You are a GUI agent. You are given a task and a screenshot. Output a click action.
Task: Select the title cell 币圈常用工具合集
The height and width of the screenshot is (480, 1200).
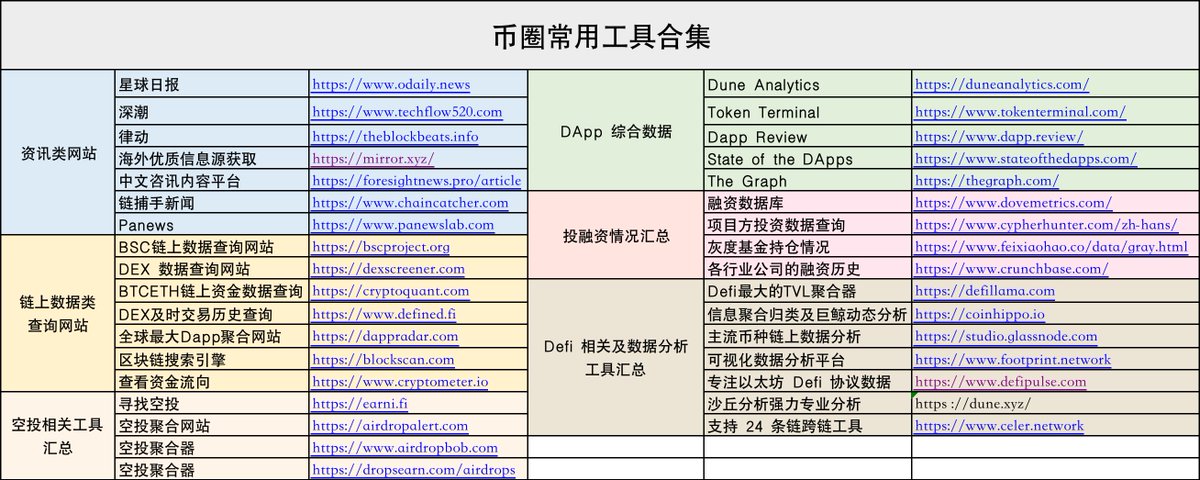tap(600, 37)
